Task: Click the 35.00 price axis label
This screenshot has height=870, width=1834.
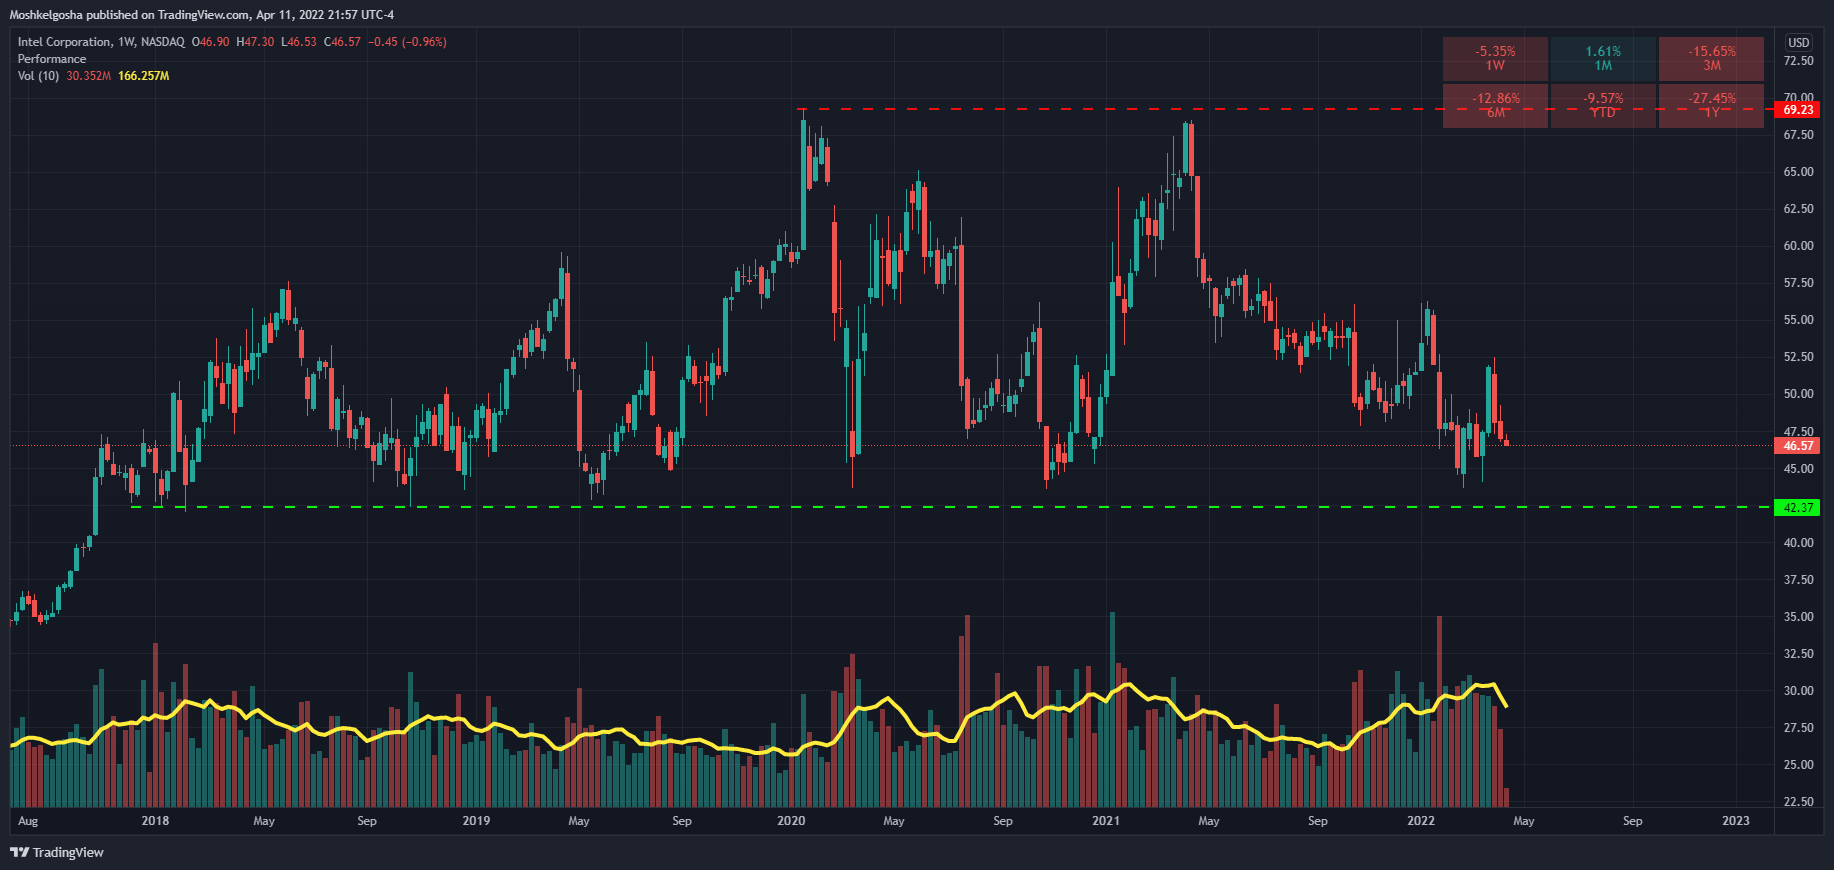Action: click(1798, 617)
